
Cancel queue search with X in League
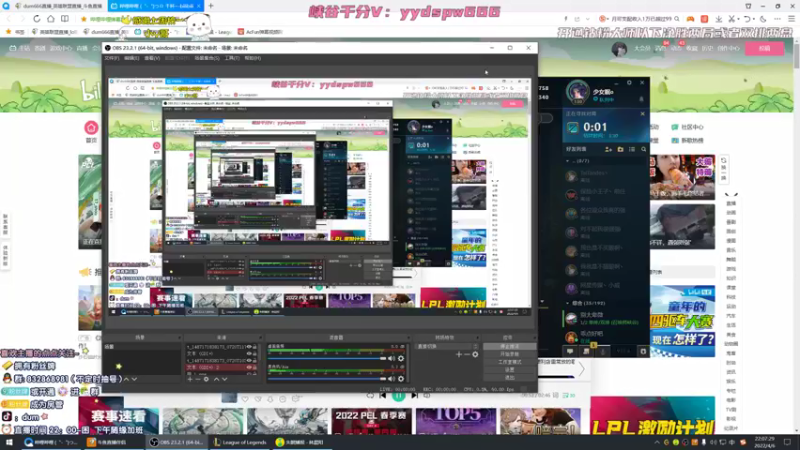[642, 114]
